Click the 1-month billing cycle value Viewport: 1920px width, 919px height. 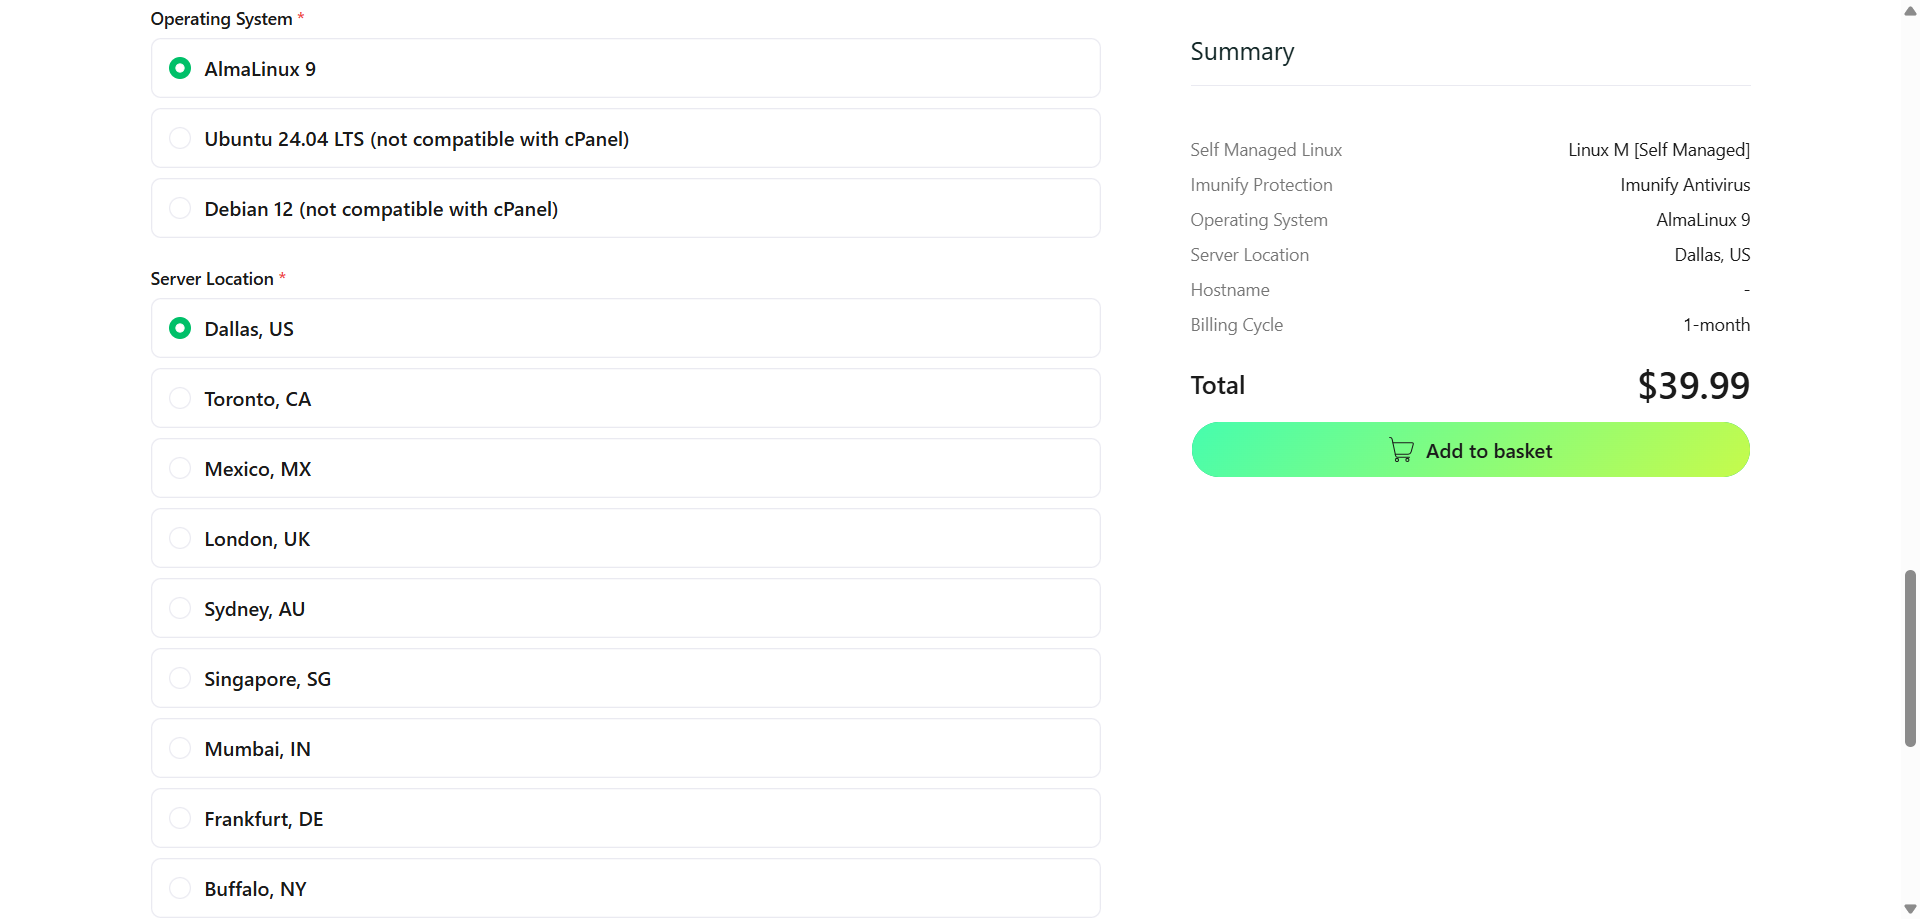(1716, 325)
